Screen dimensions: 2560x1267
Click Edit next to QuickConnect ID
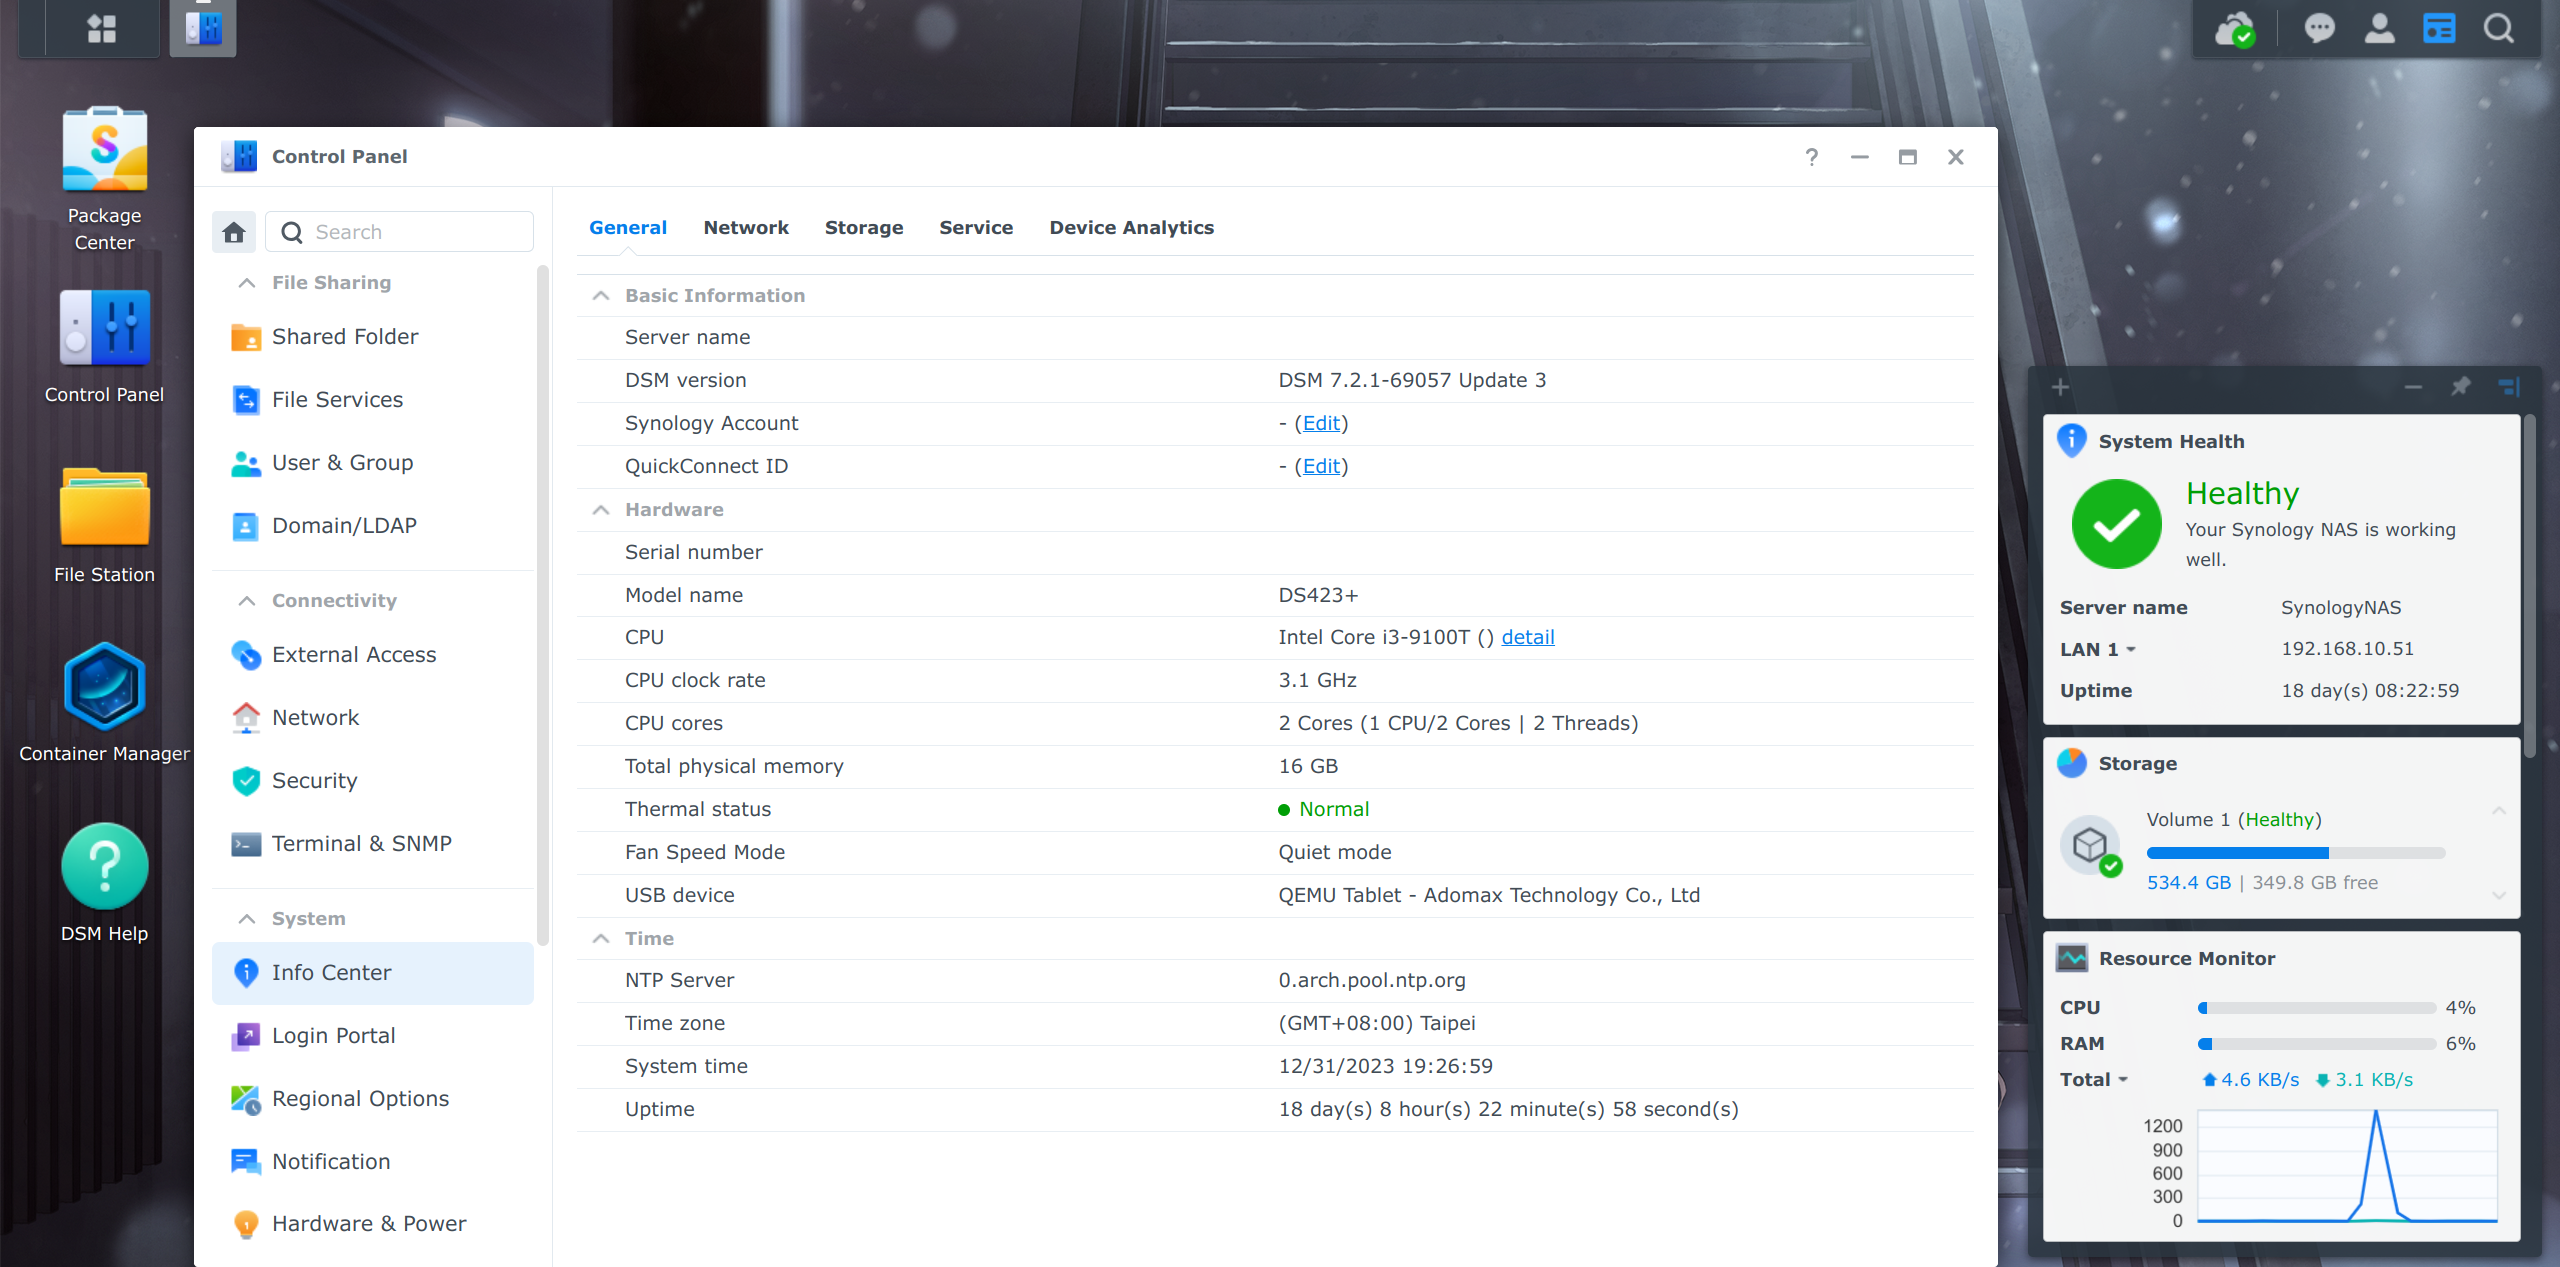pos(1320,467)
